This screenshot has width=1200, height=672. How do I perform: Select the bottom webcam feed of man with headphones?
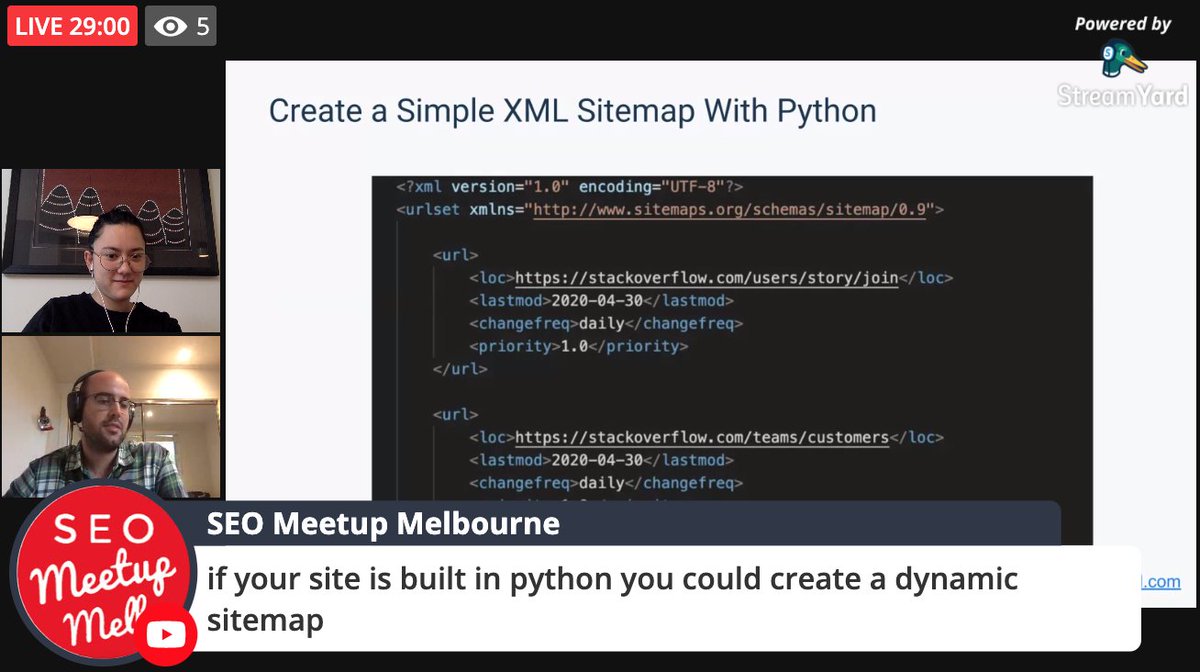click(x=111, y=416)
